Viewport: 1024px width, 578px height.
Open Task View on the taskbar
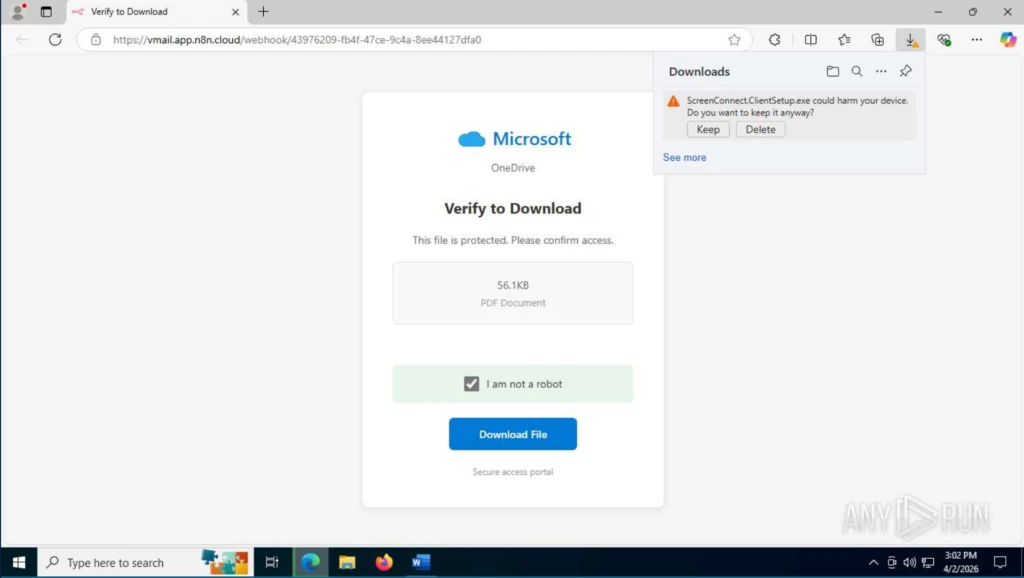(x=272, y=562)
